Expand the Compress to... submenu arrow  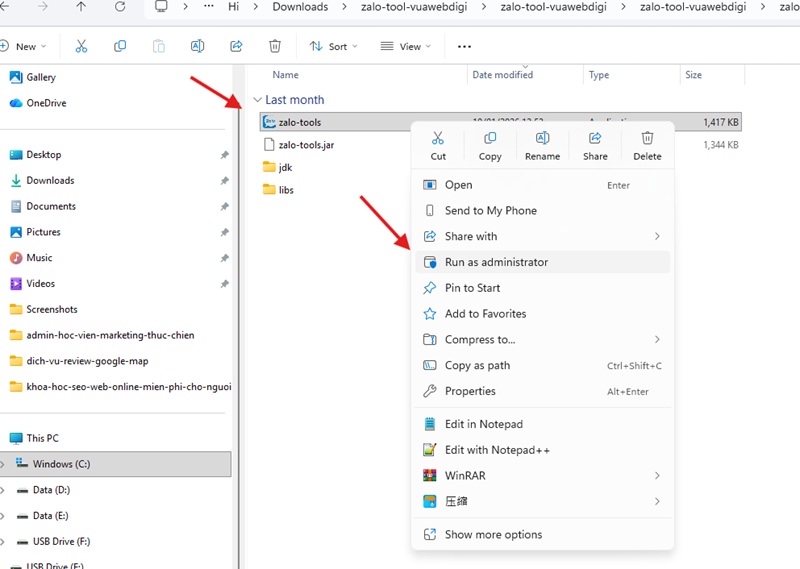[657, 339]
